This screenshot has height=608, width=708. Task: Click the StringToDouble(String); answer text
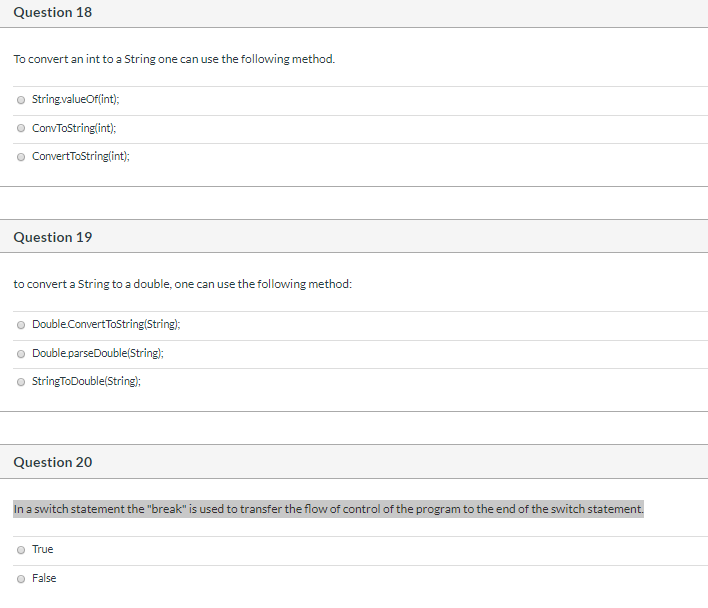86,381
